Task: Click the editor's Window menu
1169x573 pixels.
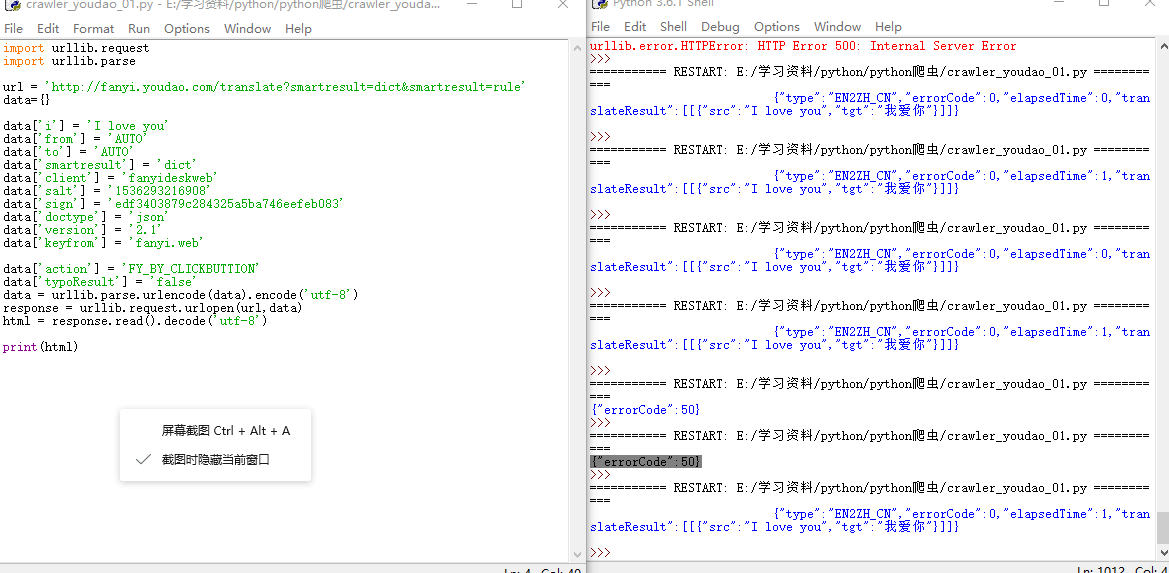Action: pos(247,29)
